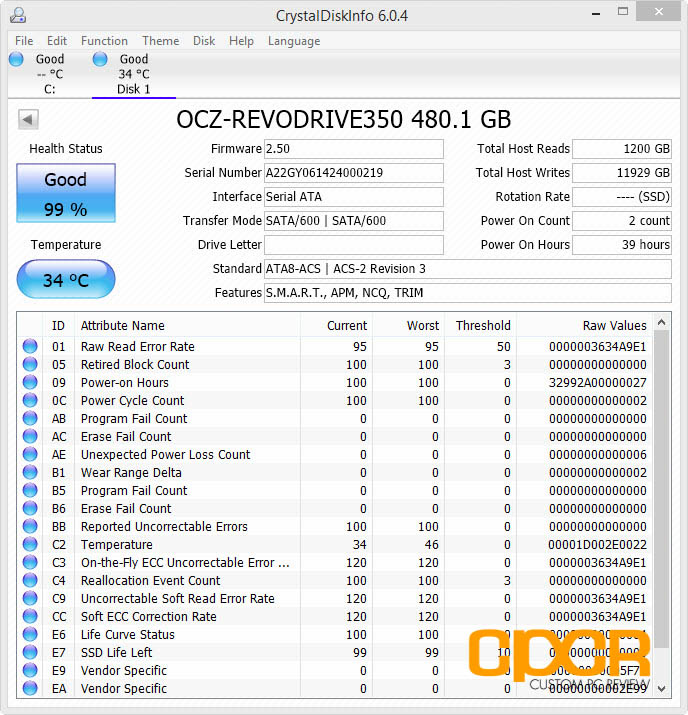Click the Transfer Mode field

[354, 221]
